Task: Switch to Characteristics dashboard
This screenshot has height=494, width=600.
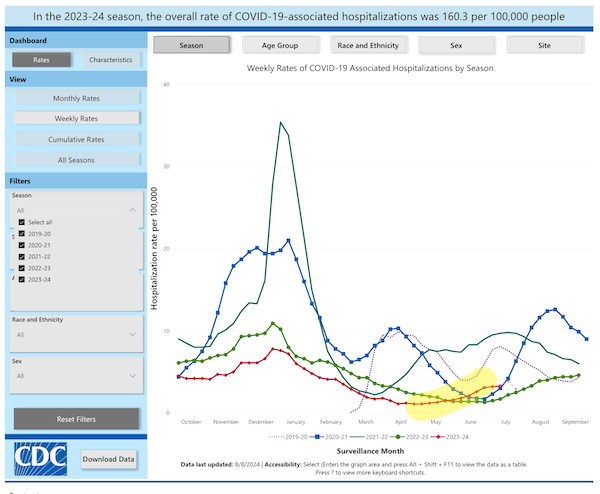Action: 111,60
